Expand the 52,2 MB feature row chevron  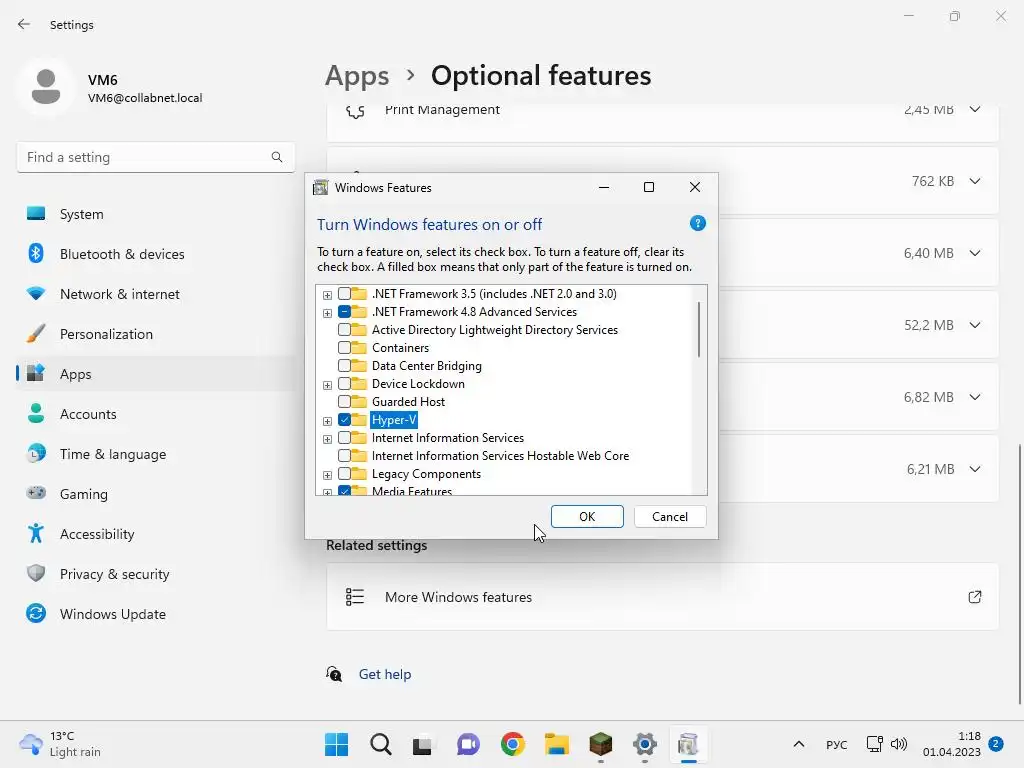[974, 325]
